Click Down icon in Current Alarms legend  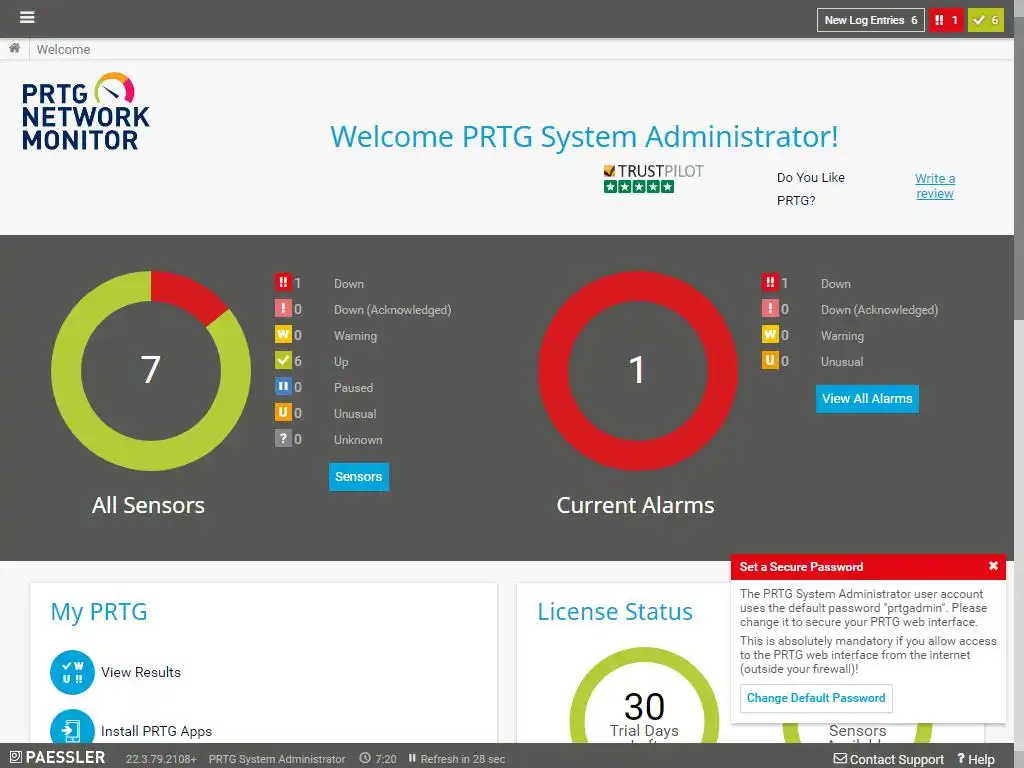tap(770, 282)
